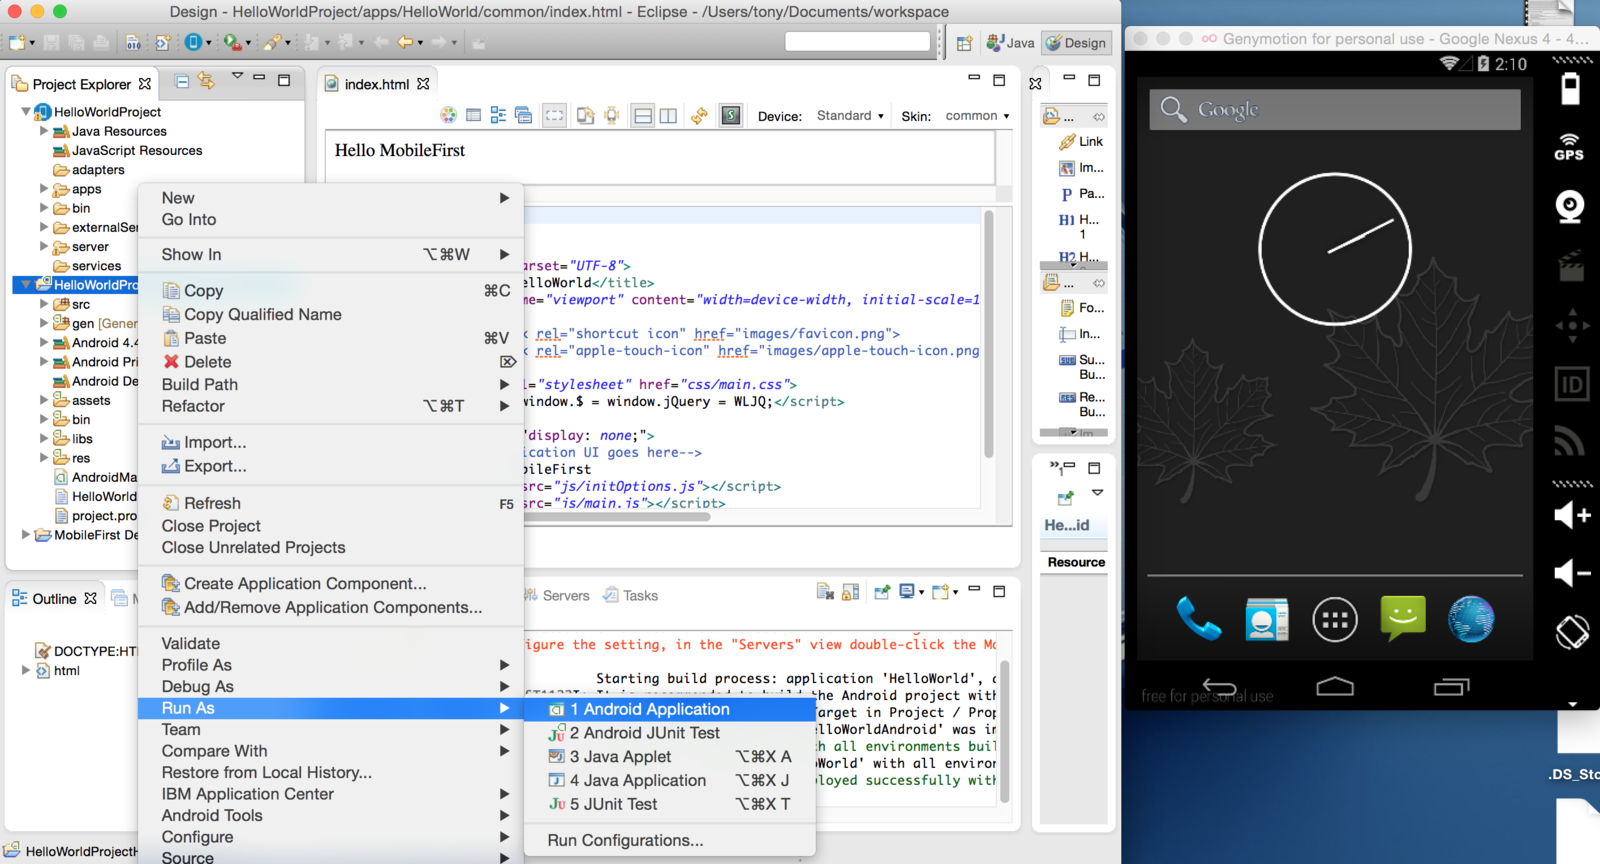The image size is (1600, 864).
Task: Open the New submenu
Action: (330, 198)
